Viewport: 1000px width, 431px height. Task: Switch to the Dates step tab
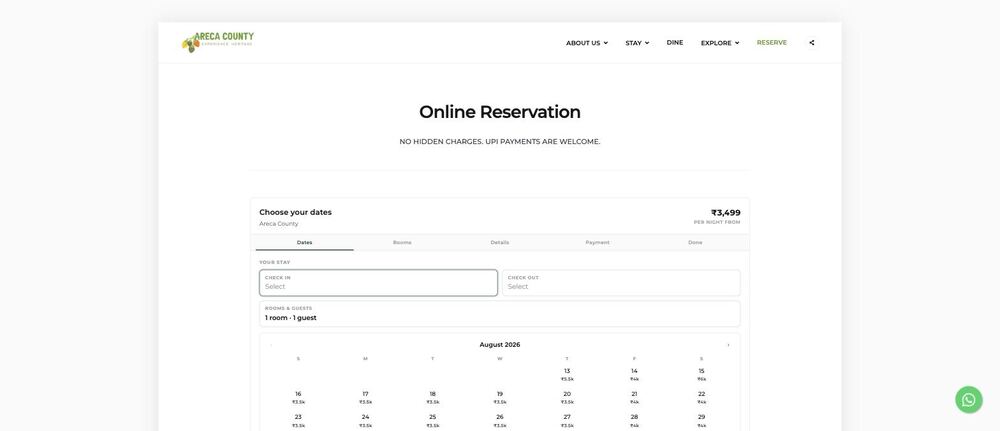coord(305,242)
